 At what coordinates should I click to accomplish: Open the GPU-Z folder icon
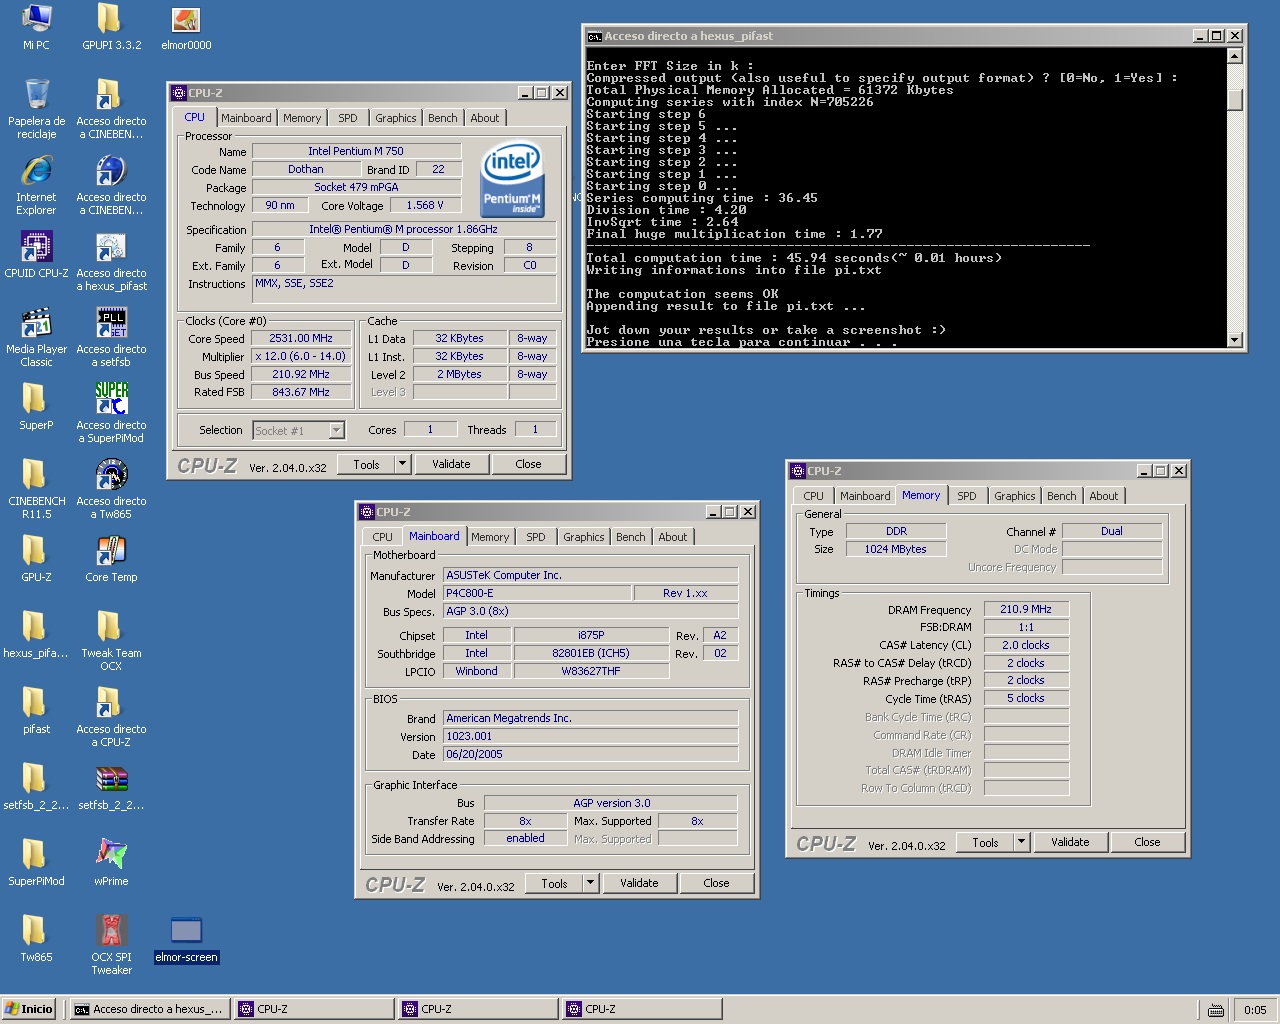click(x=36, y=558)
